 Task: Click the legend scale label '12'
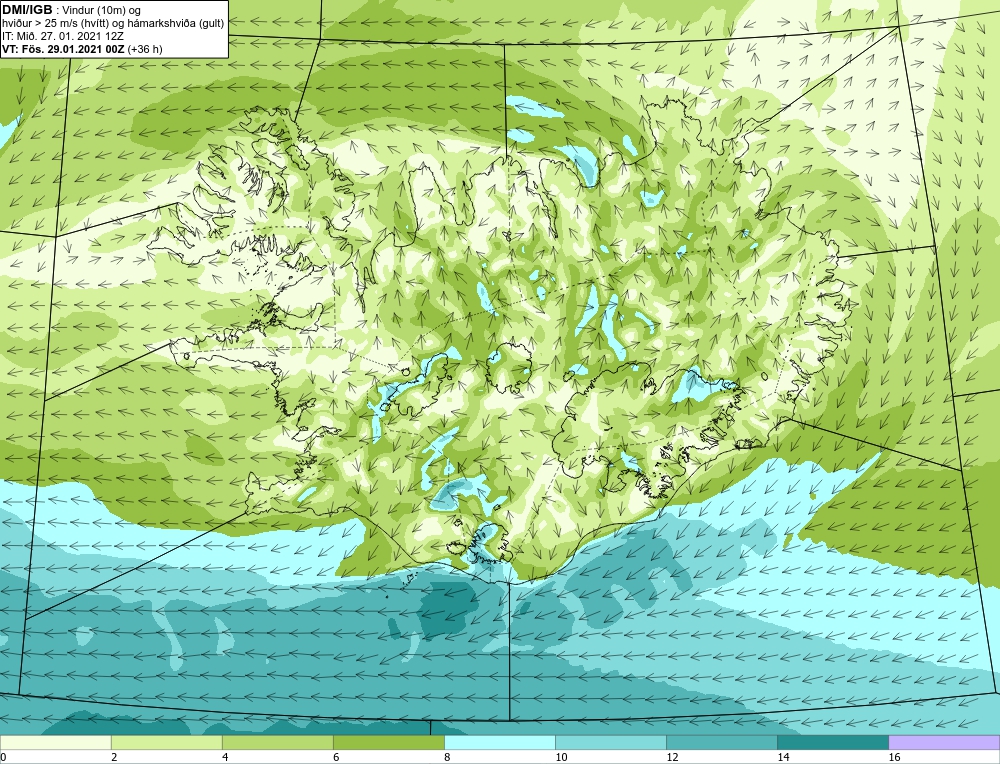tap(672, 757)
